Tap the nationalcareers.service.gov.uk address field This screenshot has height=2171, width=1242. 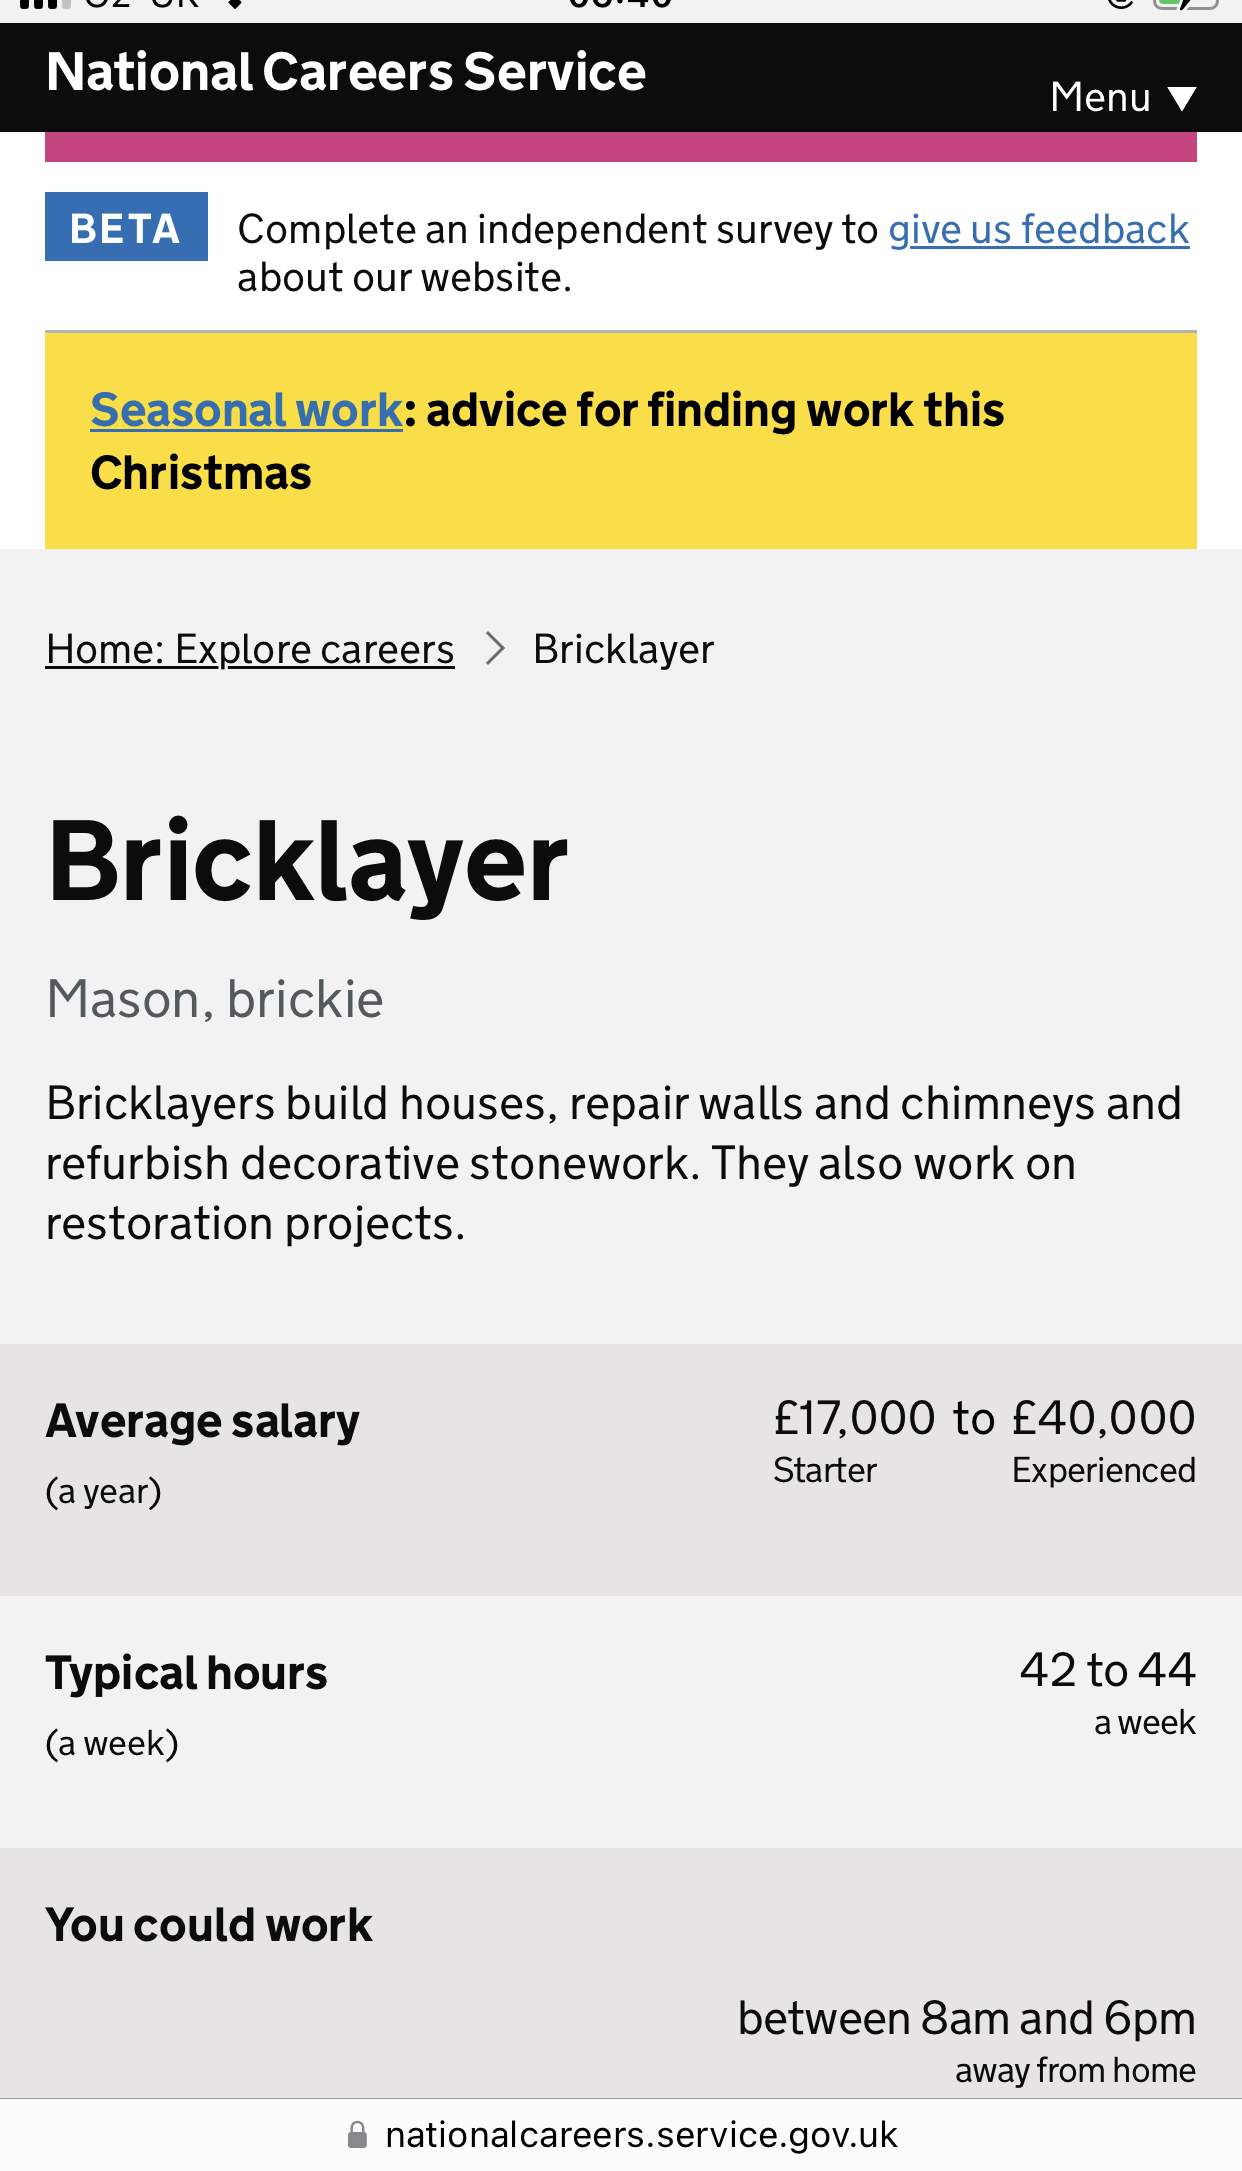pyautogui.click(x=641, y=2135)
